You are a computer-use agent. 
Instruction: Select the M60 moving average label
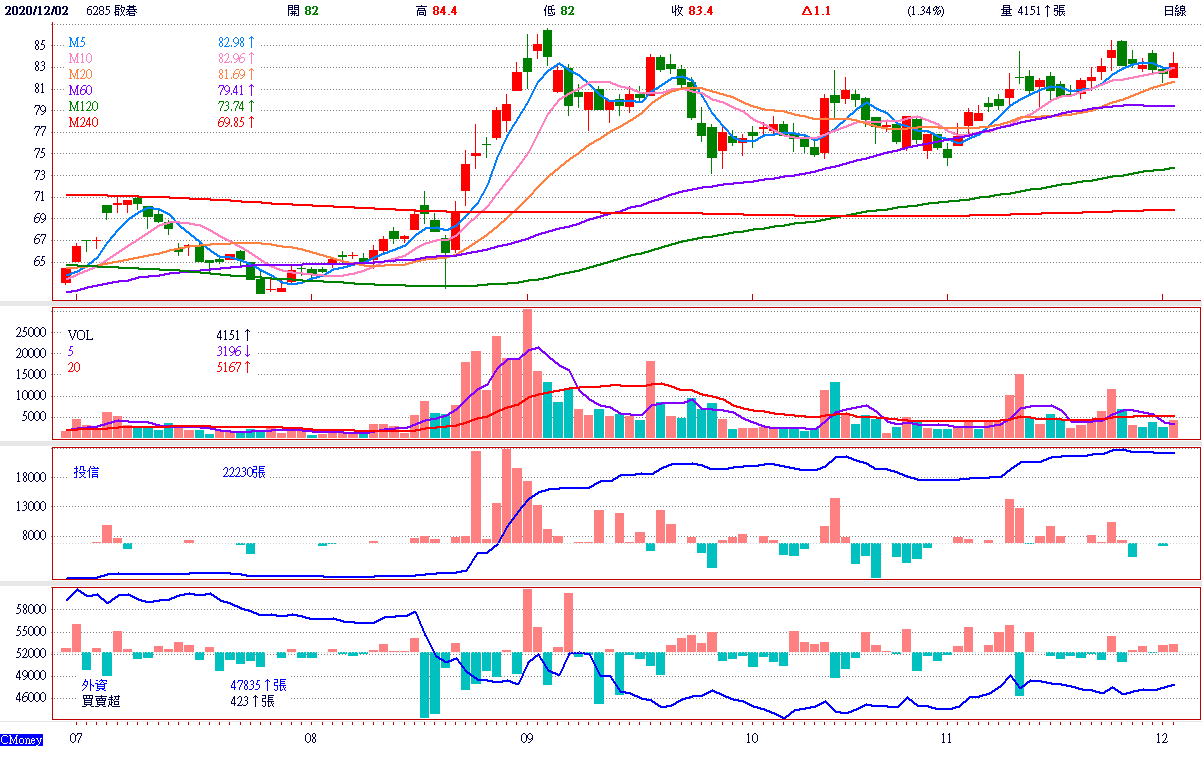pos(80,91)
